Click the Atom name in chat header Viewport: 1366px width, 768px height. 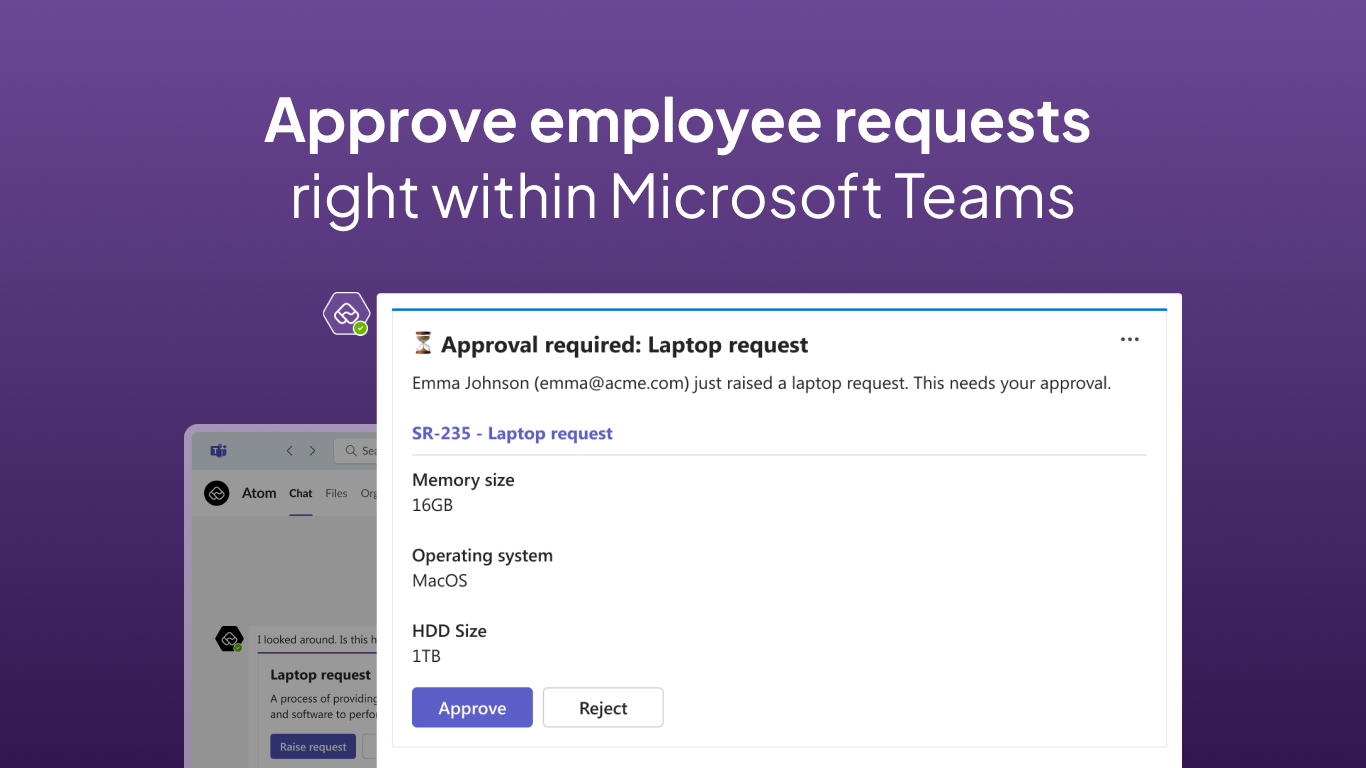[x=259, y=493]
